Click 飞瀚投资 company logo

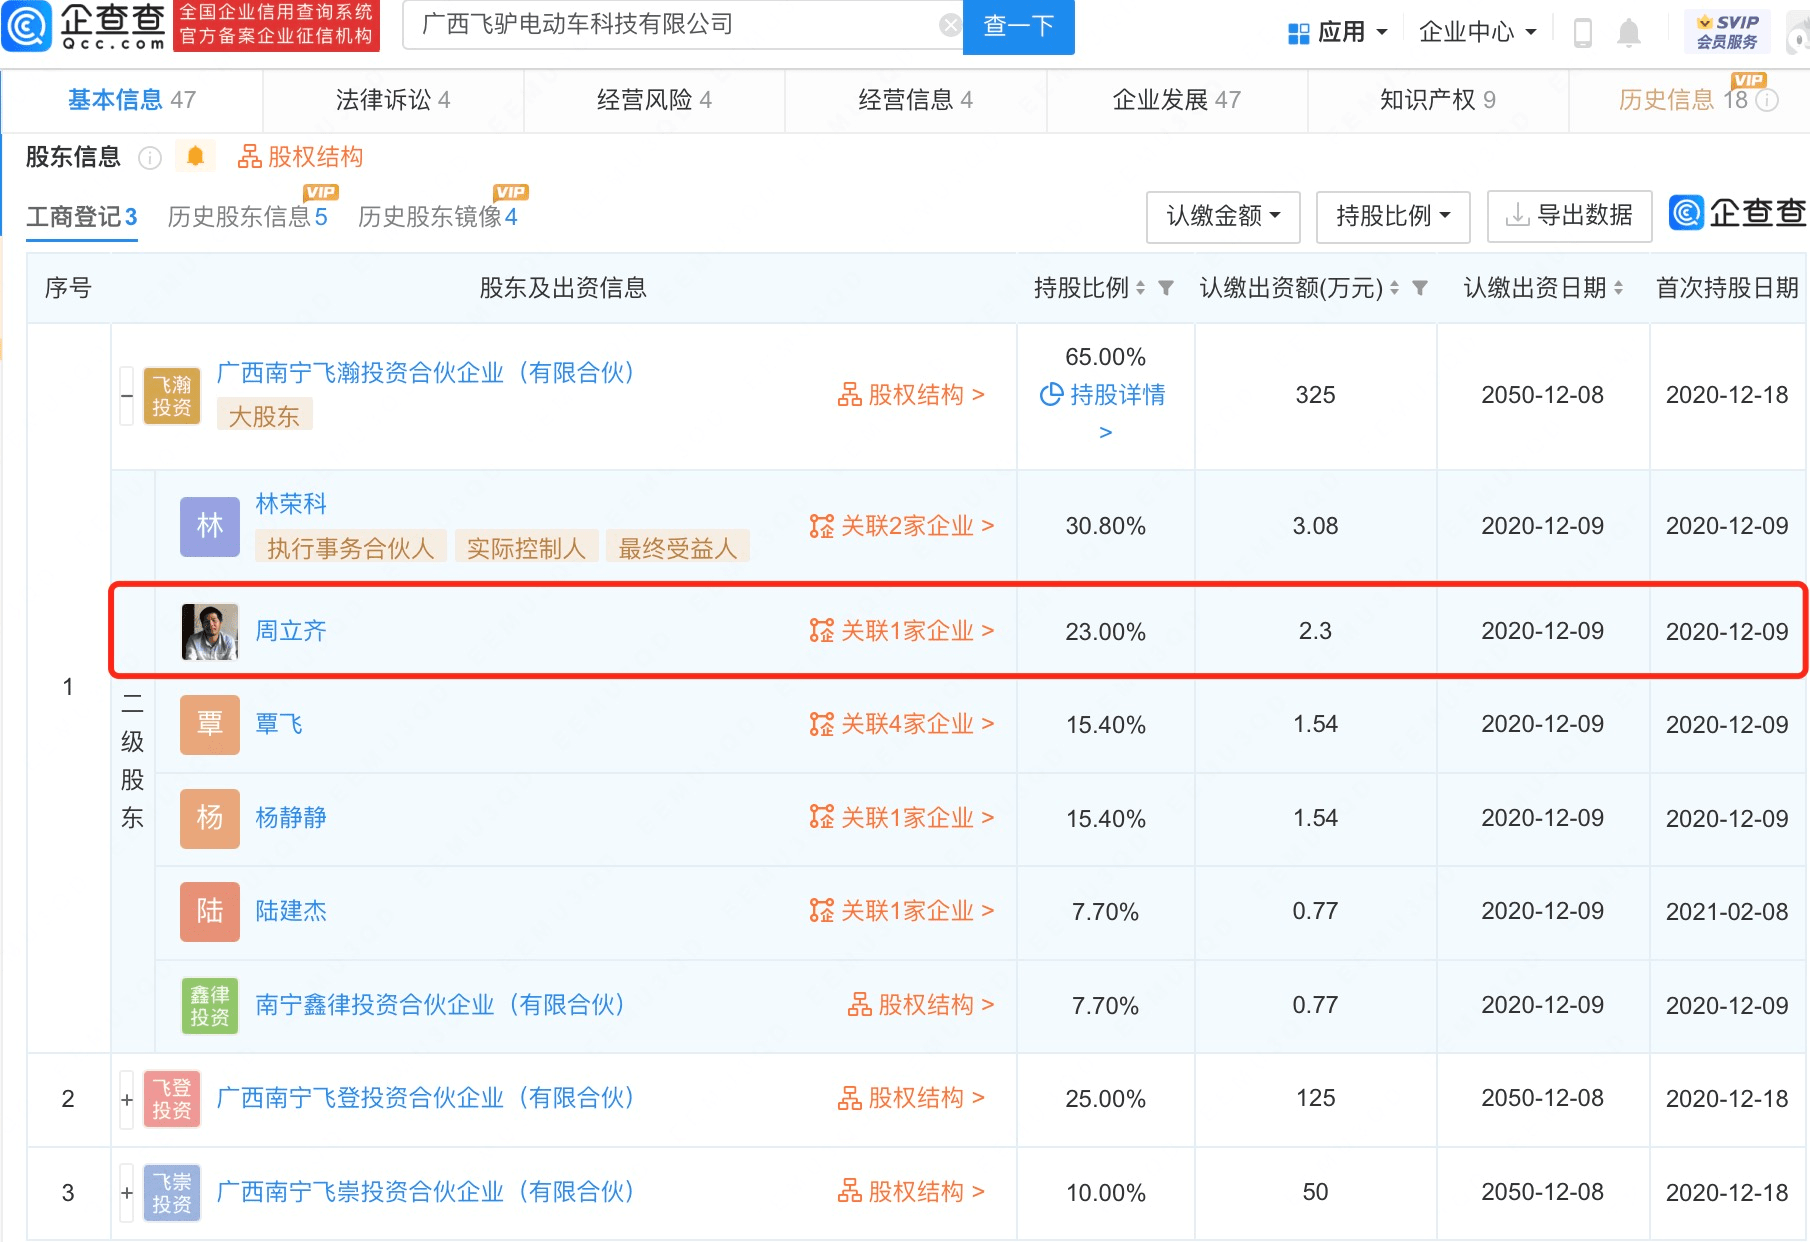coord(172,396)
